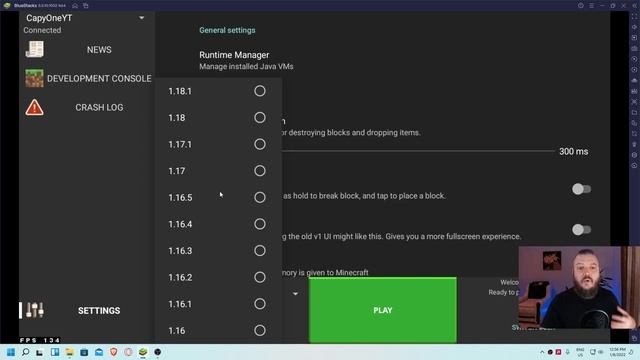Select version 1.18 radio button
640x360 pixels.
[260, 118]
